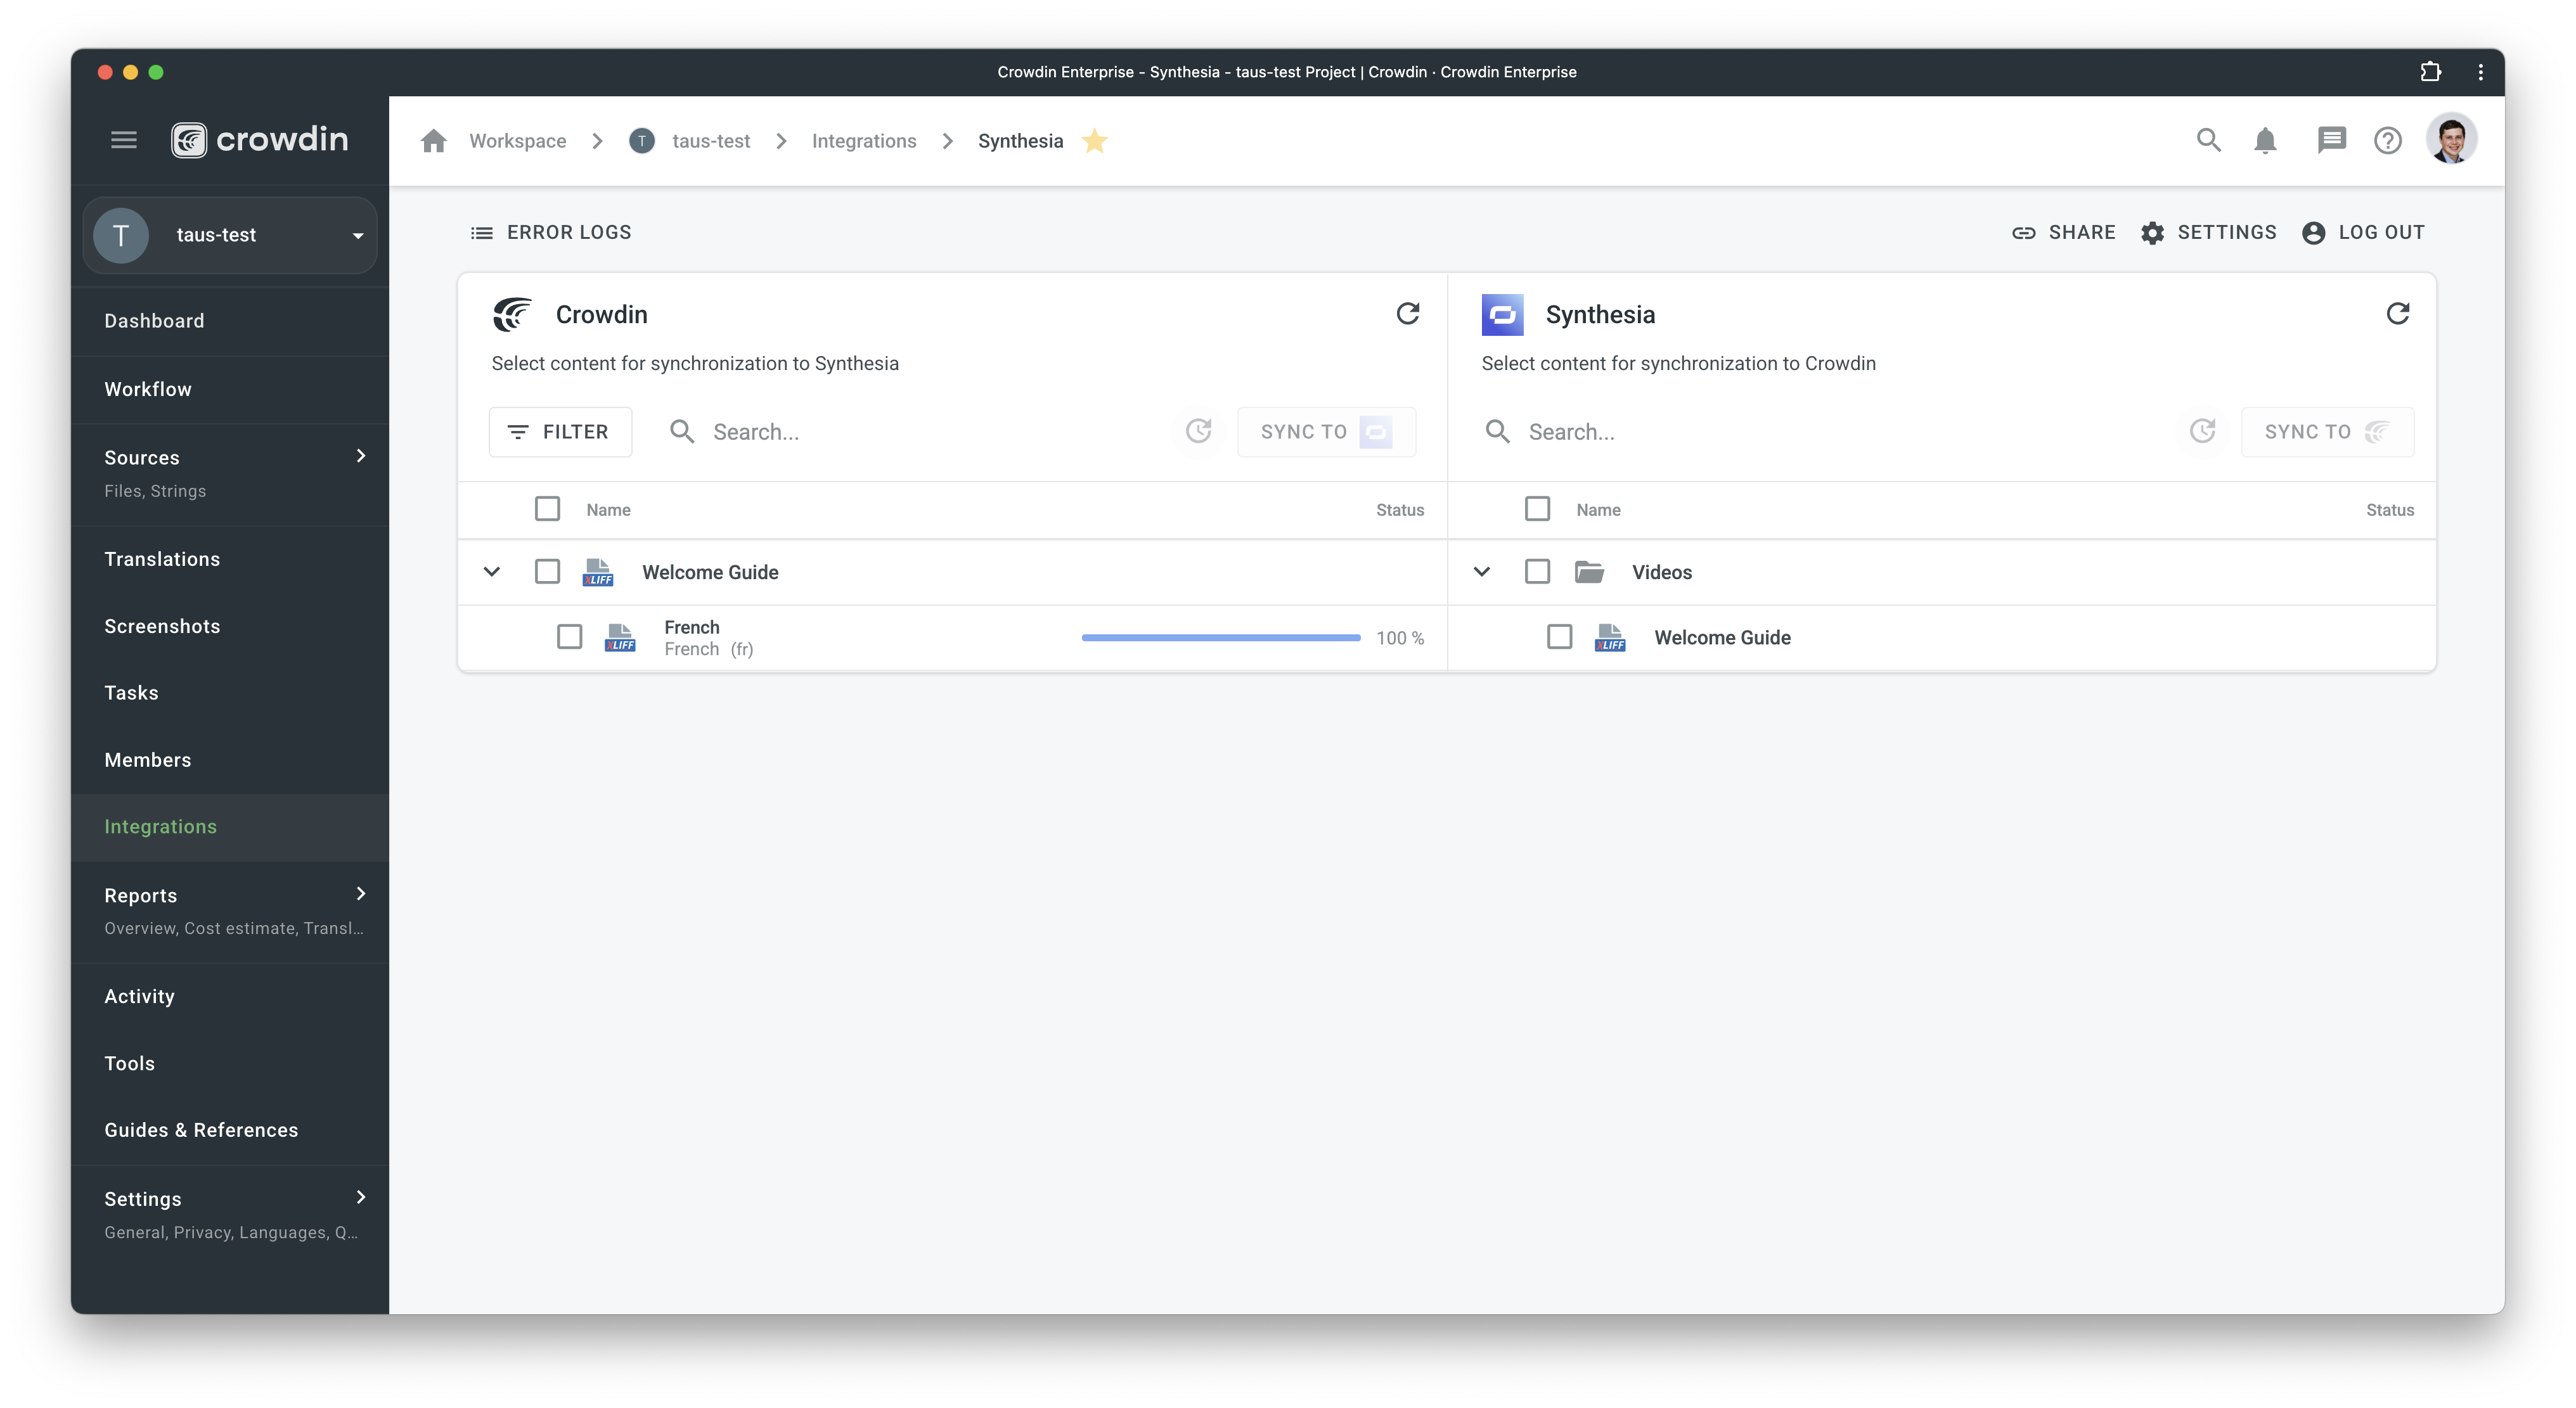
Task: Click SYNC TO Crowdin button
Action: coord(2327,432)
